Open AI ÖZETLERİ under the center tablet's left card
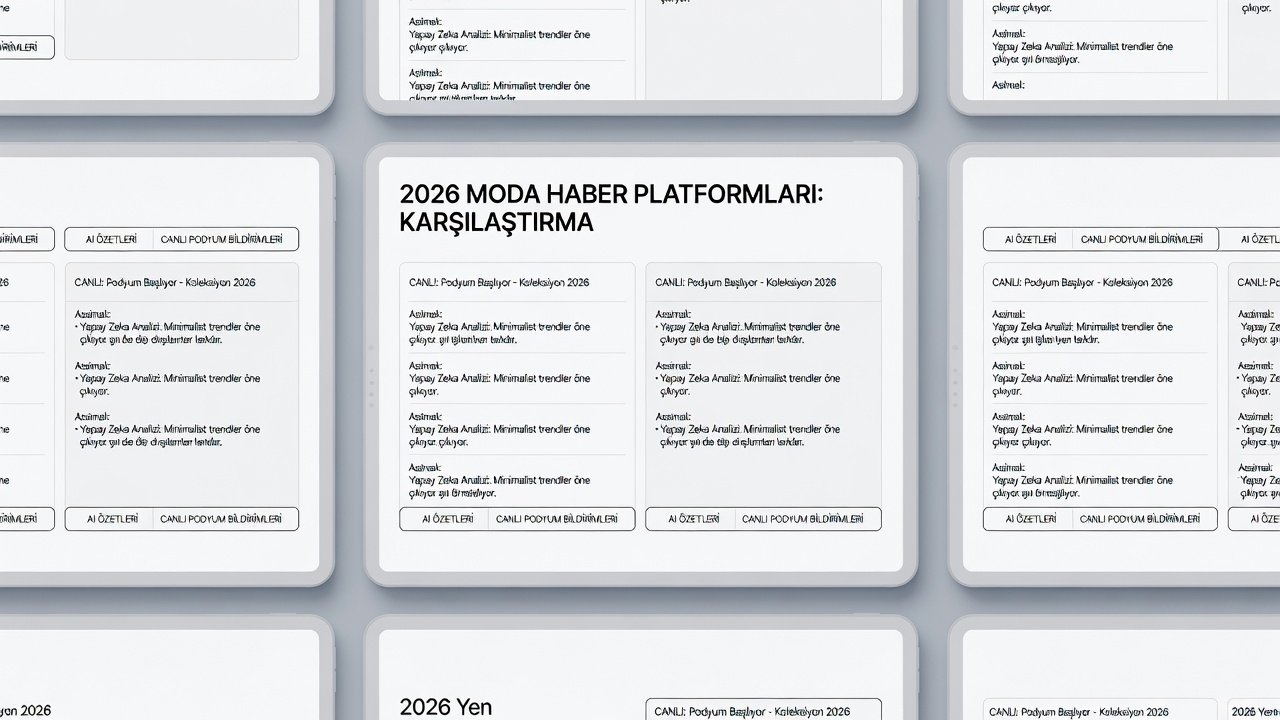Viewport: 1280px width, 720px height. coord(447,519)
